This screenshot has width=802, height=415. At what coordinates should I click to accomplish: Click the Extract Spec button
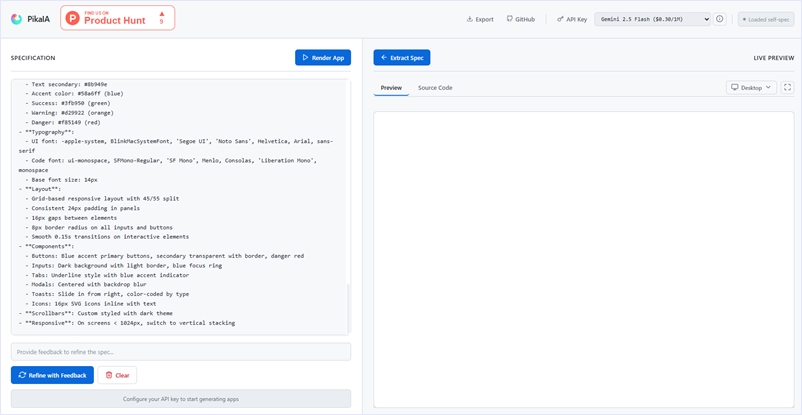tap(401, 58)
